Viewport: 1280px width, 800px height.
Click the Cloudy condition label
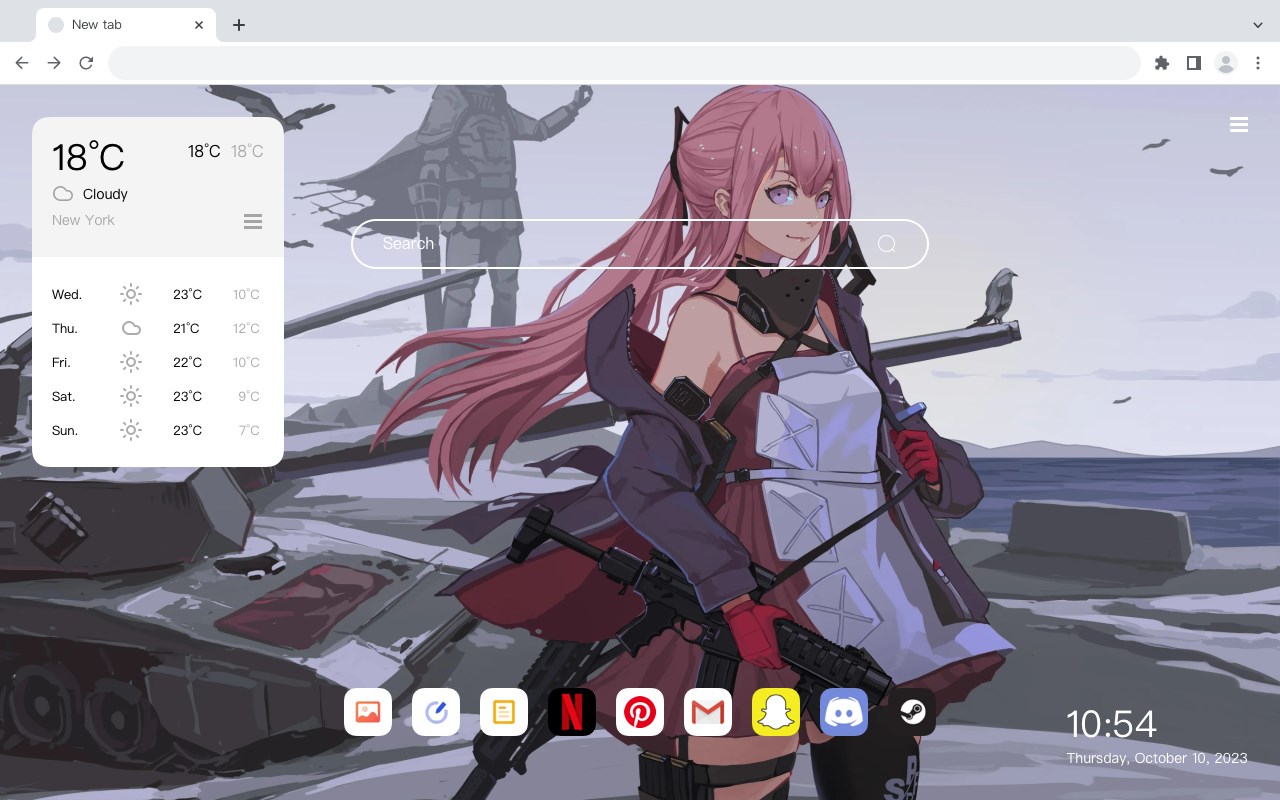pos(105,194)
